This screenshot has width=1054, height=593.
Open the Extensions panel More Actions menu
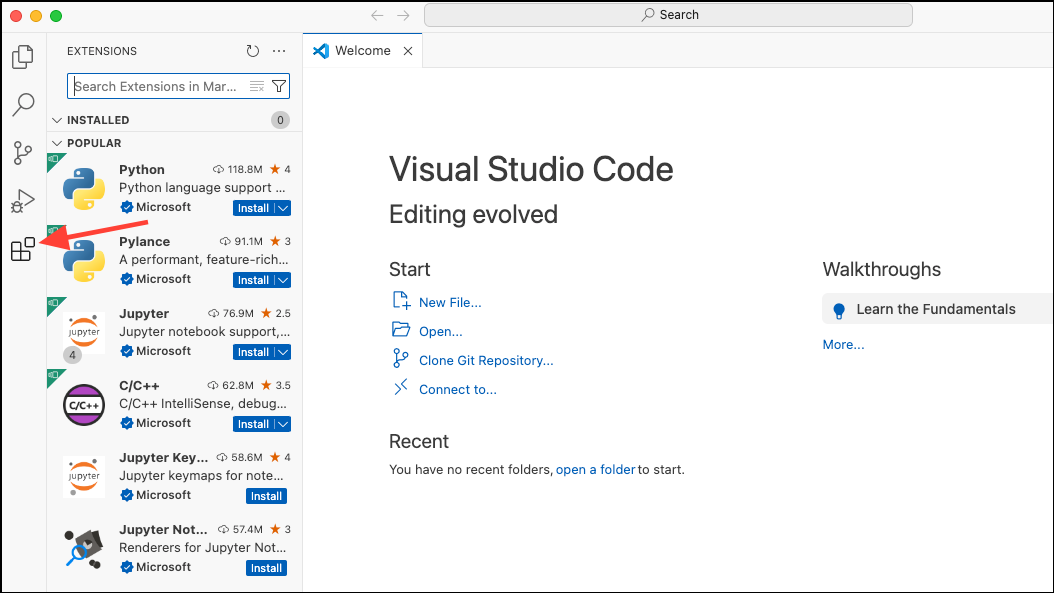(x=278, y=51)
